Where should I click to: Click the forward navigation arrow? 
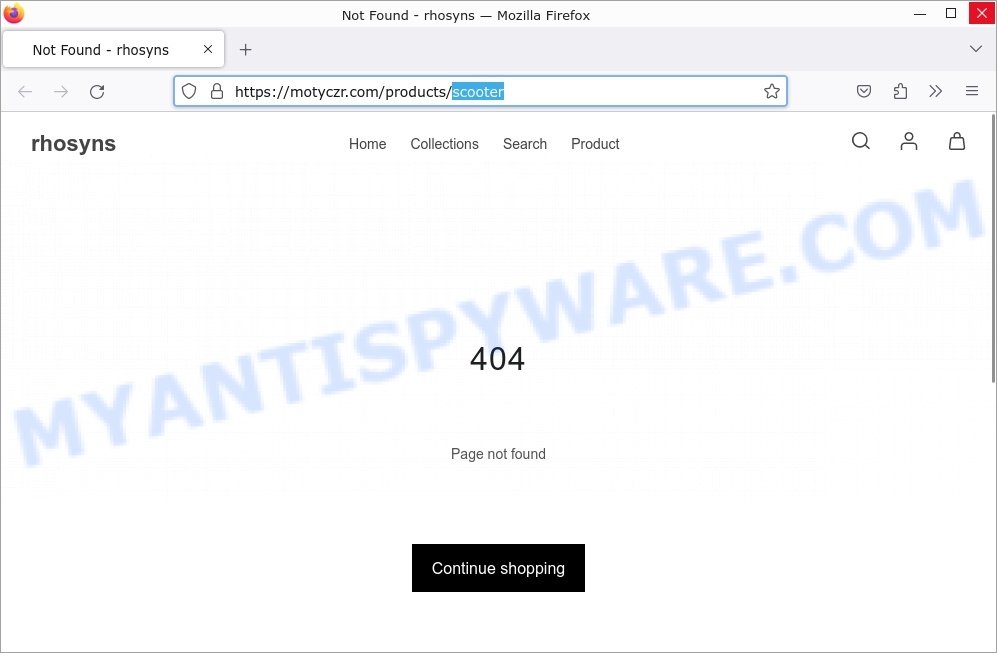tap(61, 92)
